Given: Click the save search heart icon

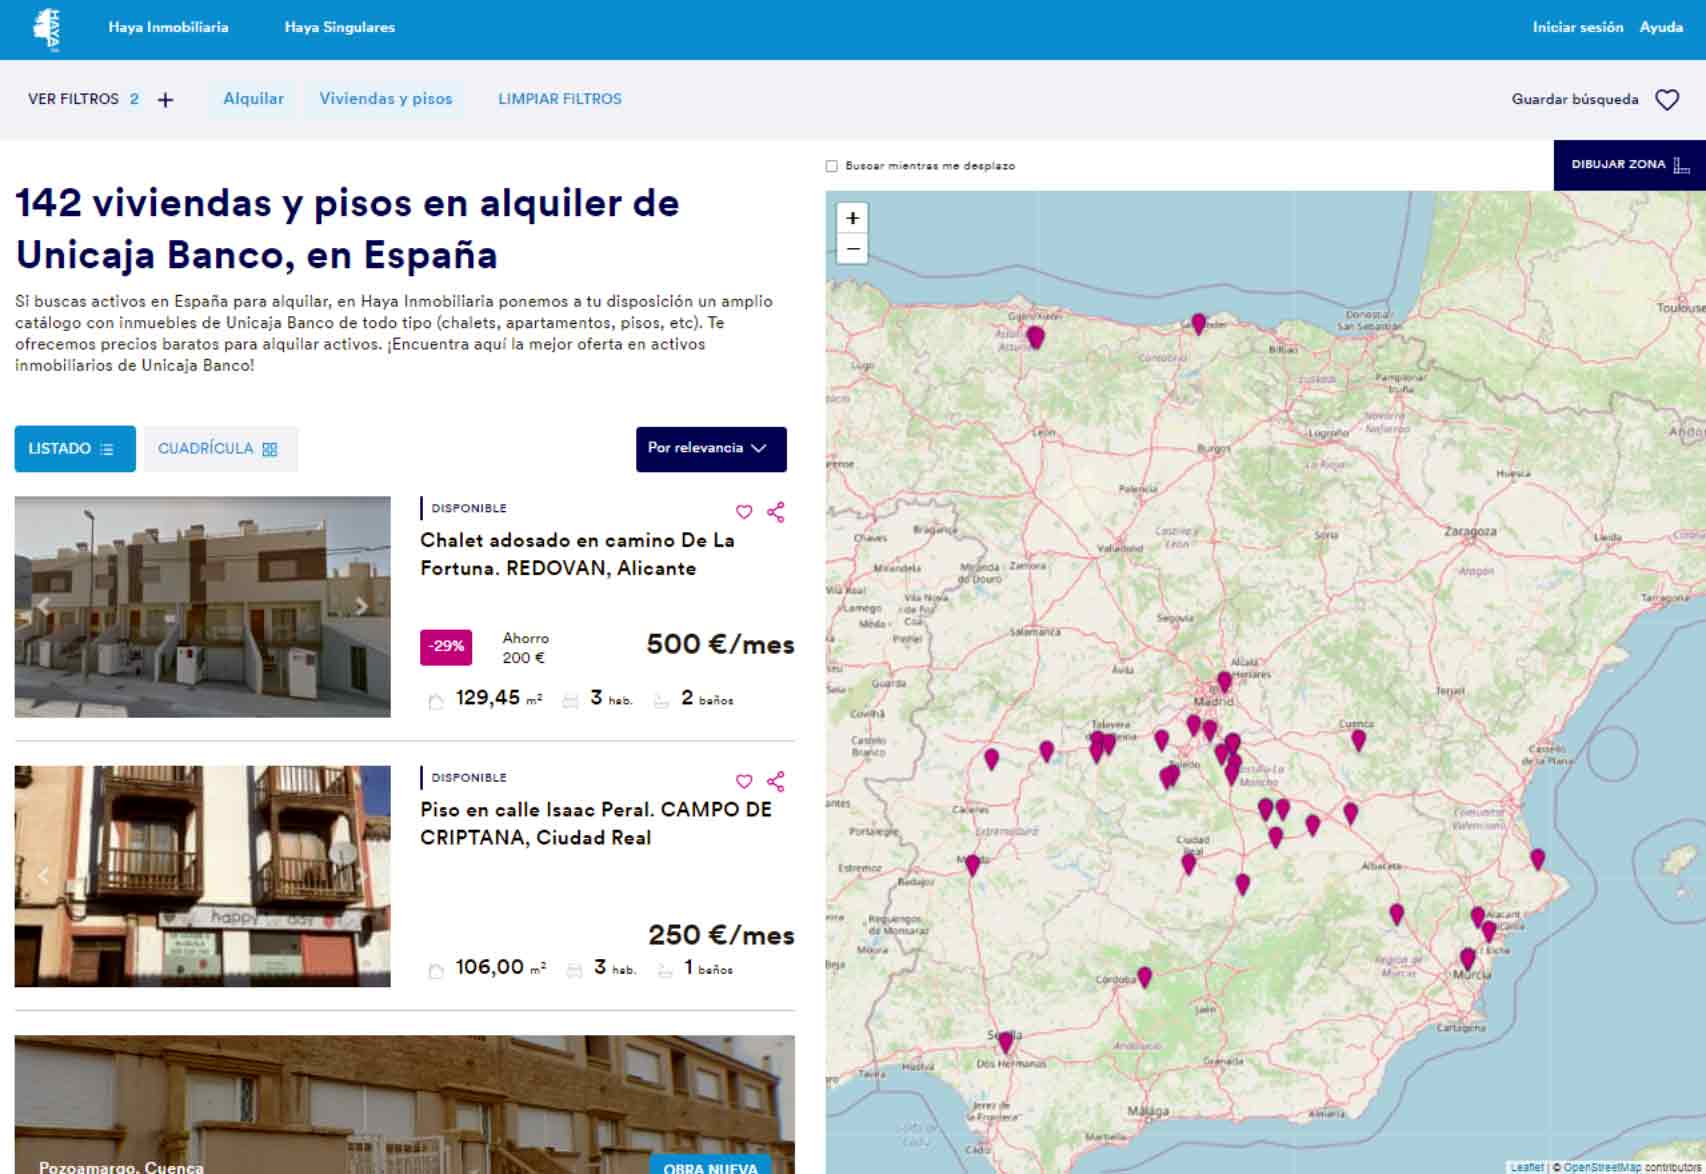Looking at the screenshot, I should [x=1666, y=100].
